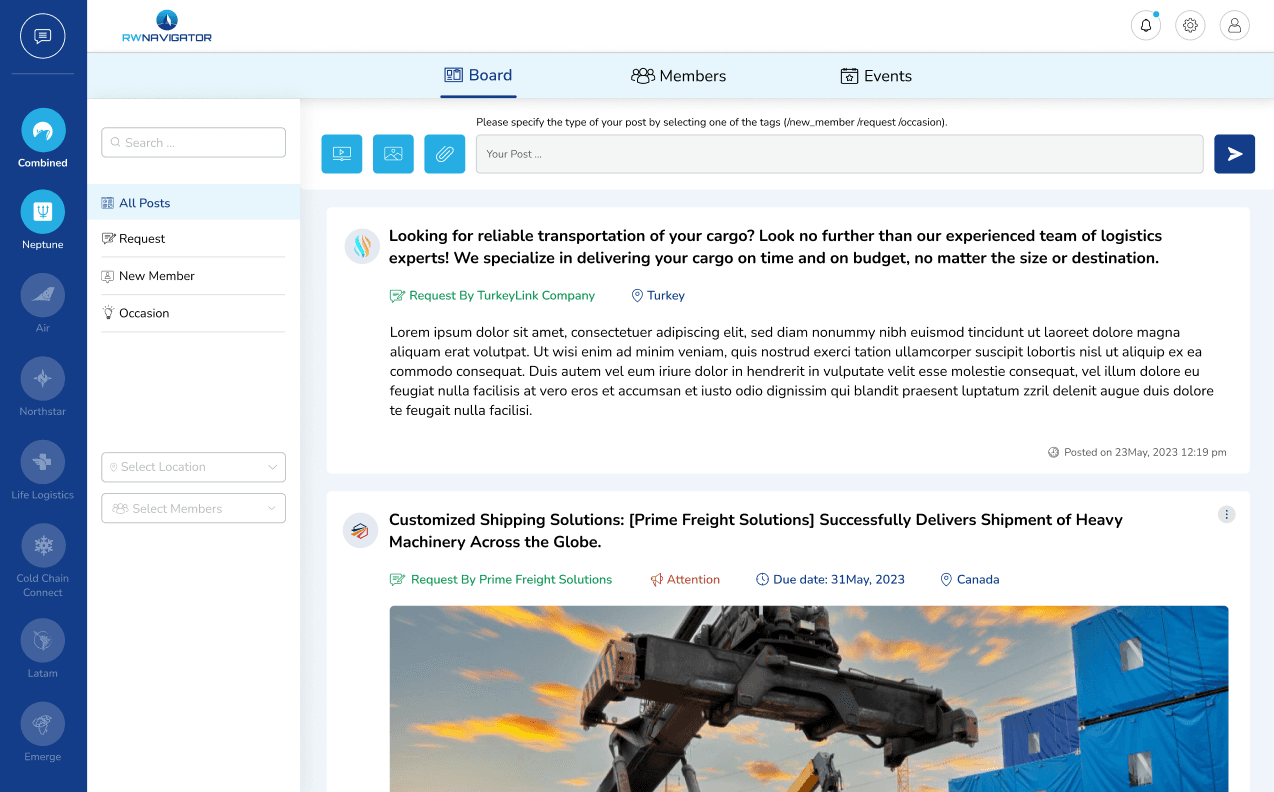Screen dimensions: 1274x792
Task: Send the post with arrow button
Action: pyautogui.click(x=1235, y=154)
